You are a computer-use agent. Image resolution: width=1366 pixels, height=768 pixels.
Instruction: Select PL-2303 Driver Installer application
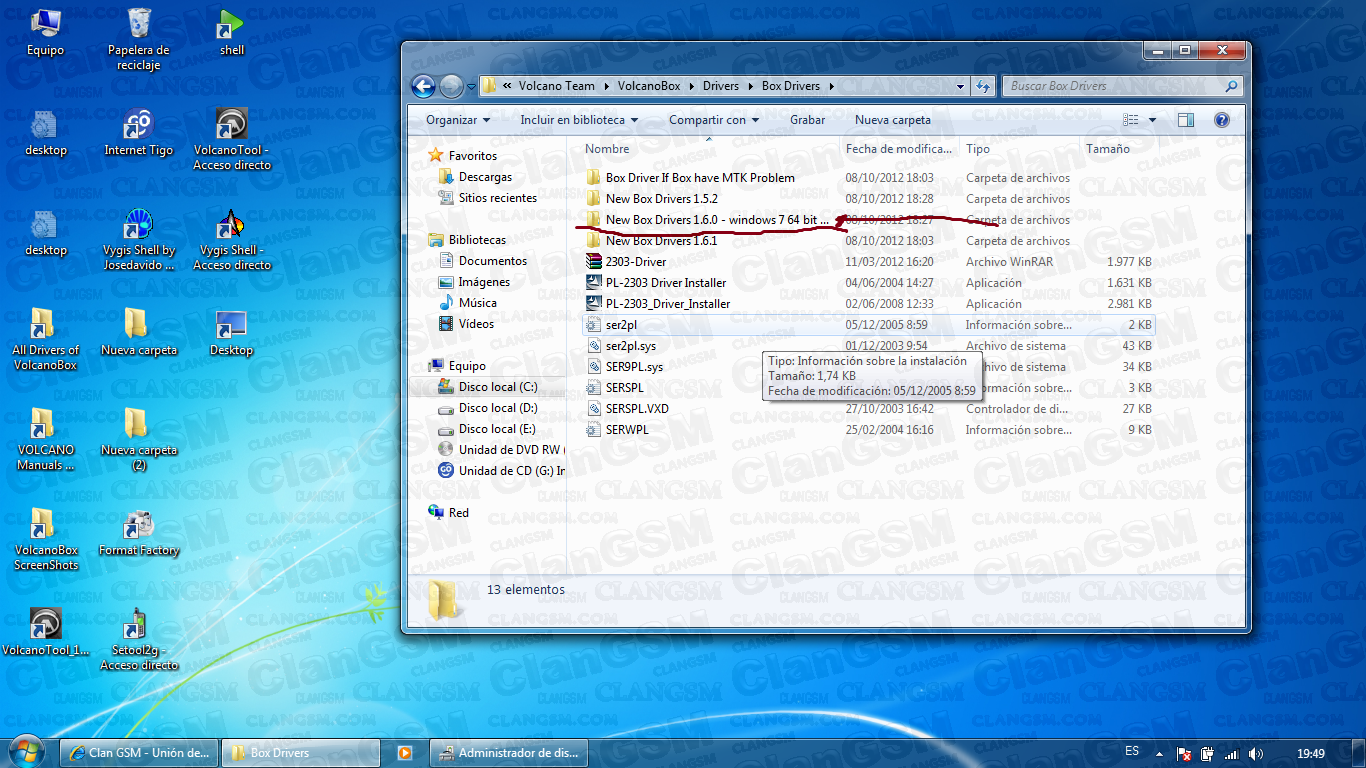666,283
